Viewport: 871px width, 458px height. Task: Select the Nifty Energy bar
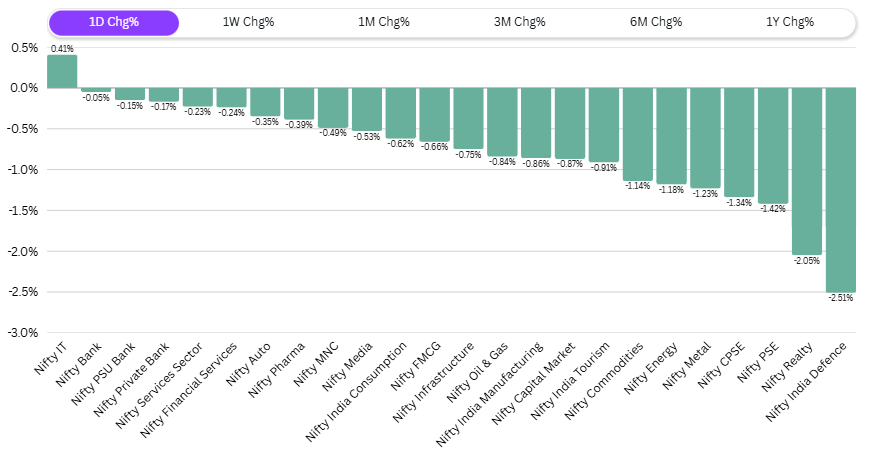click(671, 135)
